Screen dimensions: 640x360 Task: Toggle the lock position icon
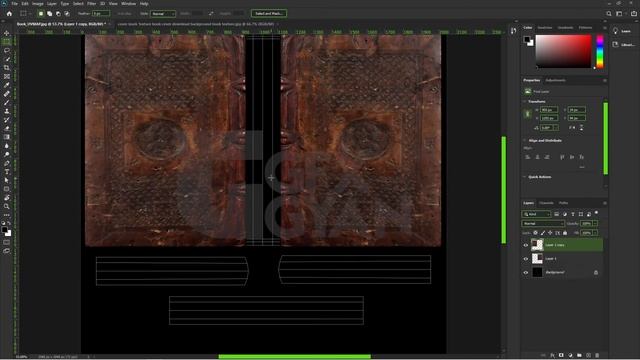pyautogui.click(x=550, y=233)
